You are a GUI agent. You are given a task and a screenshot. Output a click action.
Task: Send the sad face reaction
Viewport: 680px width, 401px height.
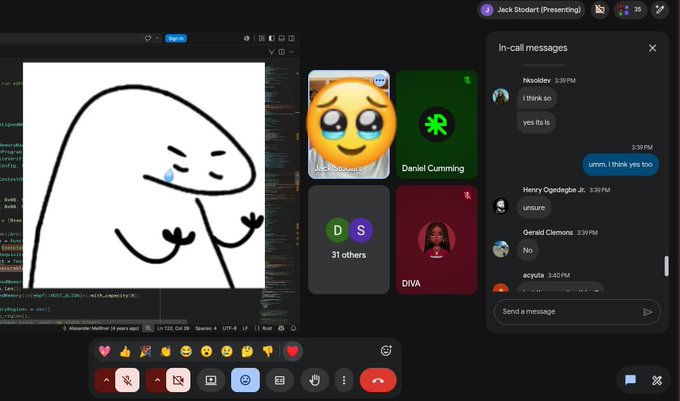[227, 351]
